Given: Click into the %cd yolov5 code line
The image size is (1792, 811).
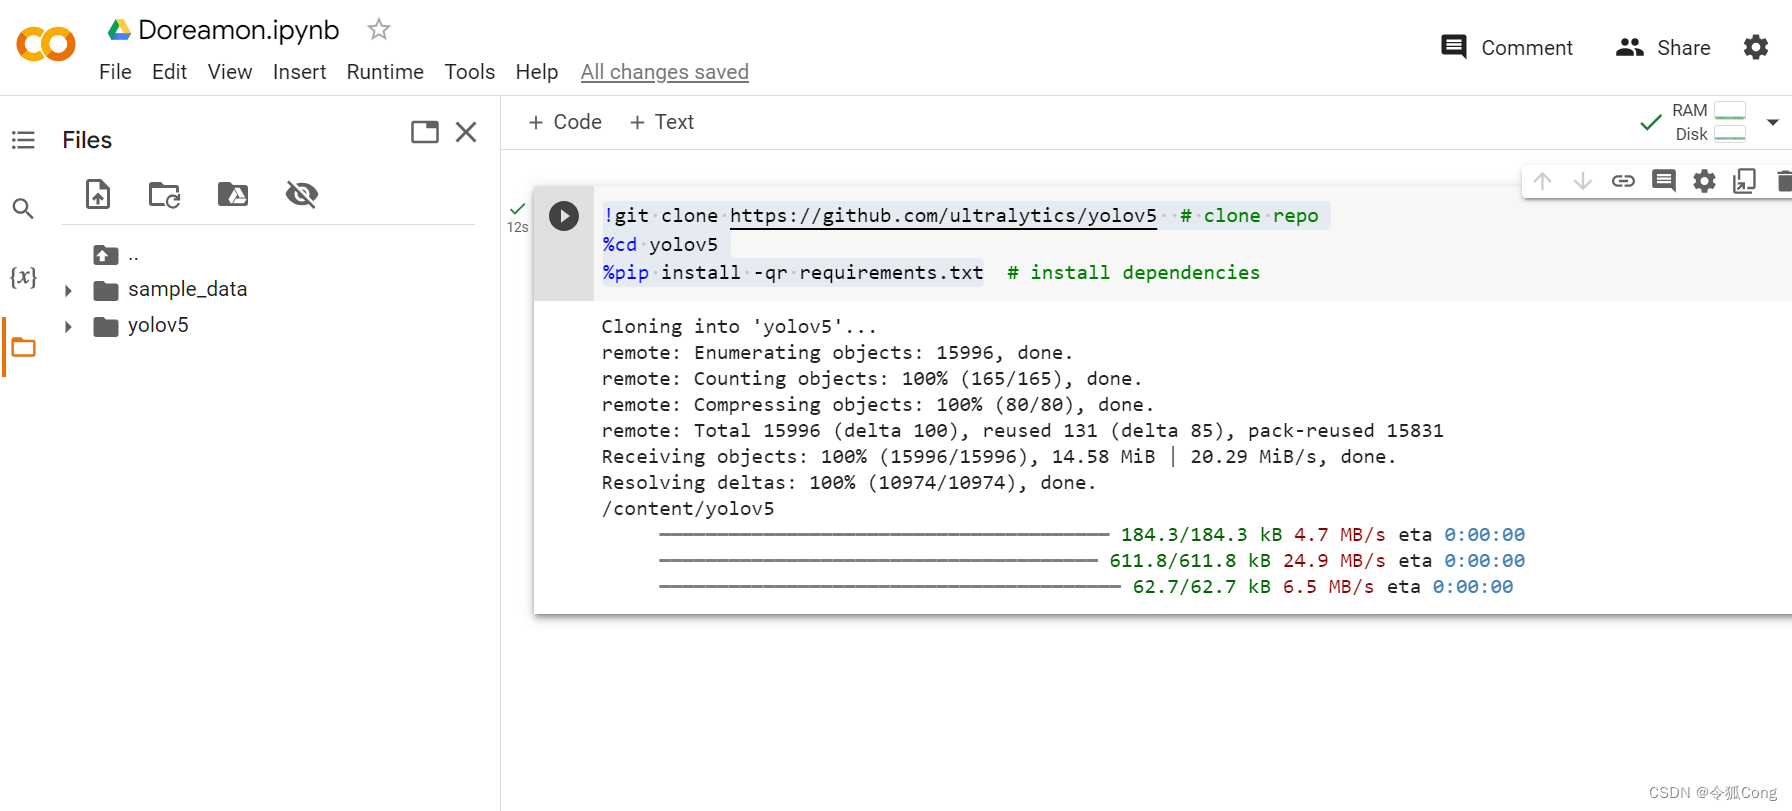Looking at the screenshot, I should pos(661,244).
